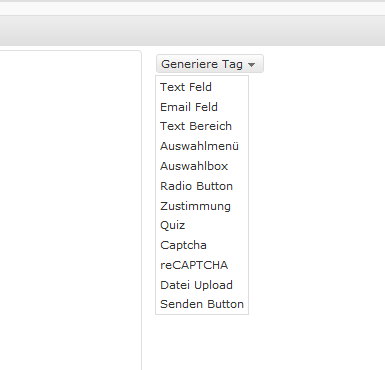The height and width of the screenshot is (370, 385).
Task: Choose Datei Upload tag option
Action: [x=196, y=285]
